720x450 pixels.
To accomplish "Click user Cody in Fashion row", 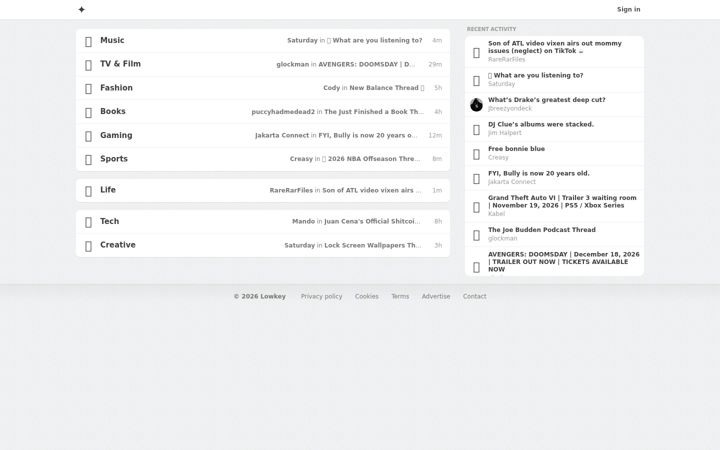I will [332, 88].
